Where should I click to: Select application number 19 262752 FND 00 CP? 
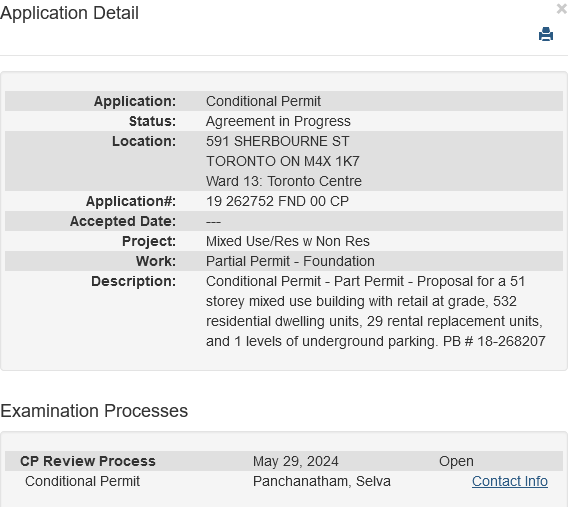[x=277, y=201]
